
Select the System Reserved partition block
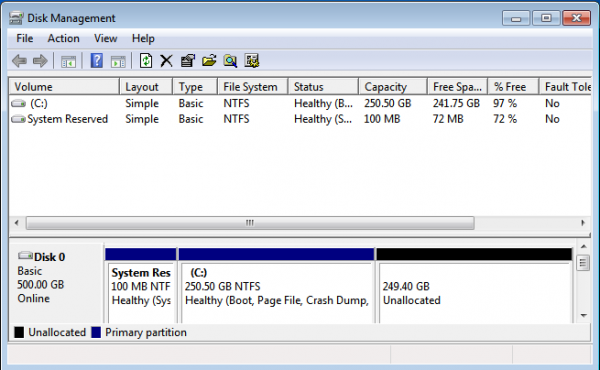[x=141, y=285]
